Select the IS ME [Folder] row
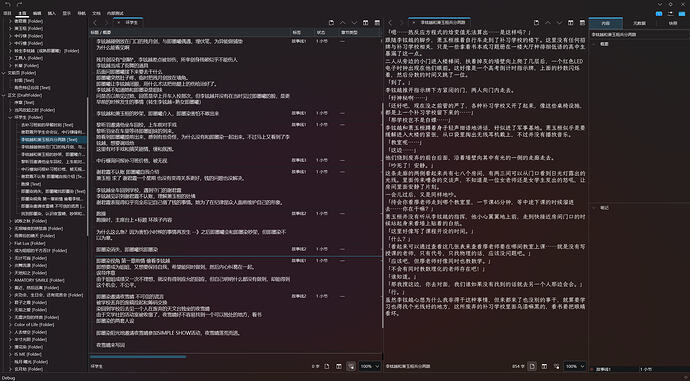This screenshot has height=381, width=690. click(x=28, y=354)
